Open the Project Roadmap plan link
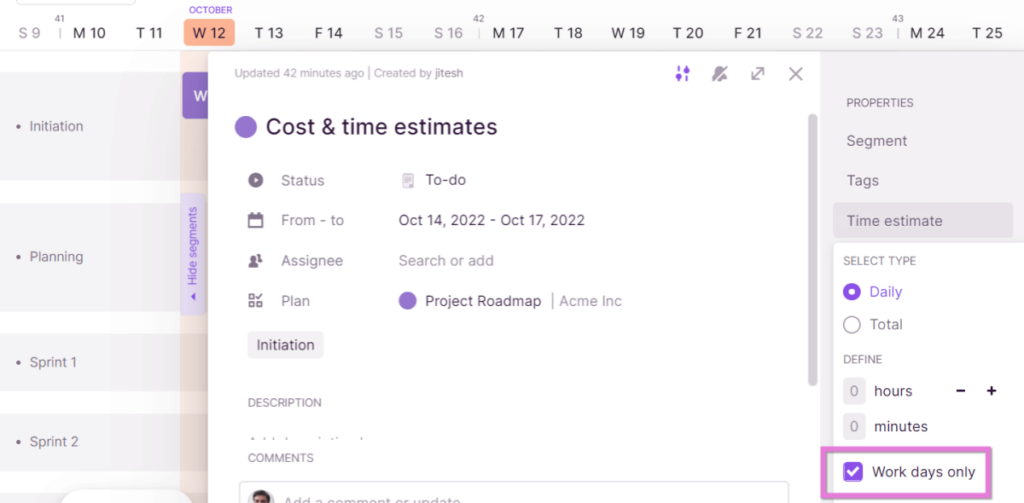The height and width of the screenshot is (503, 1024). 483,301
